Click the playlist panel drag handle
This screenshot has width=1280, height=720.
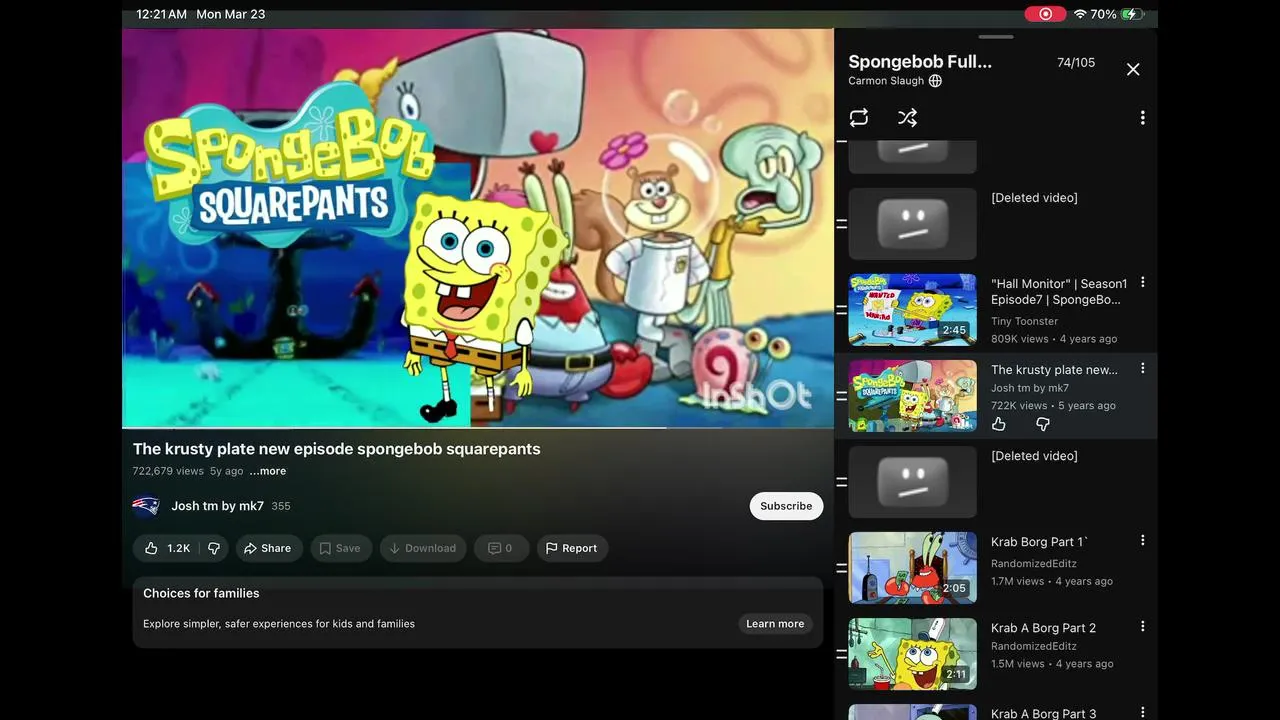pos(996,37)
